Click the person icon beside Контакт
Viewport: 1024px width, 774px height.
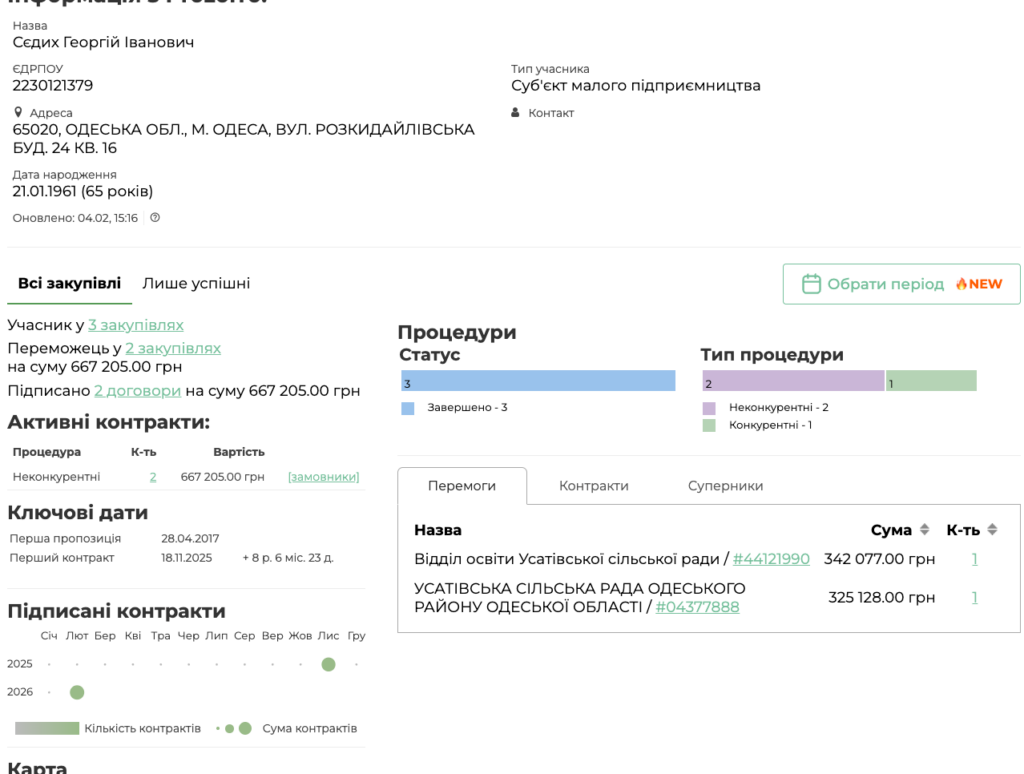click(x=516, y=113)
